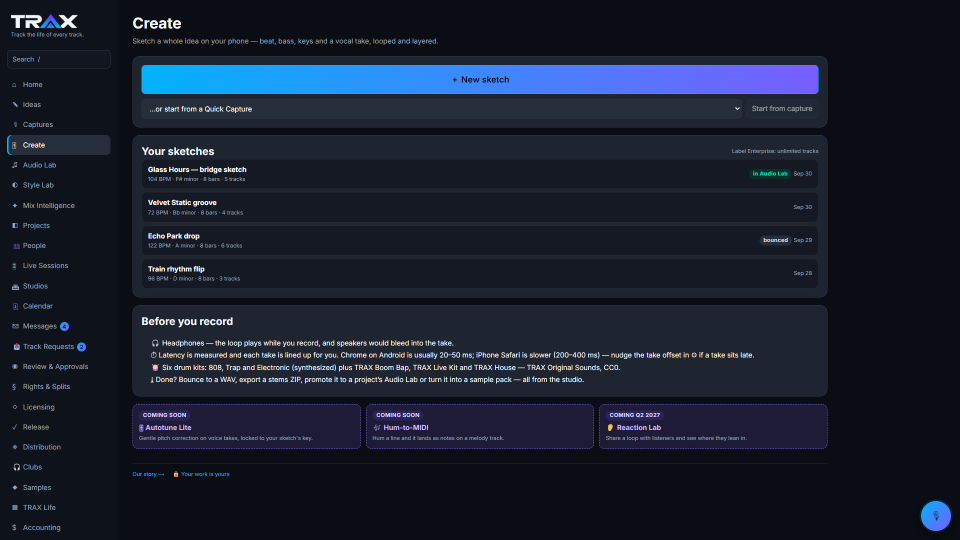Navigate to Style Lab
The height and width of the screenshot is (540, 960).
tap(59, 185)
